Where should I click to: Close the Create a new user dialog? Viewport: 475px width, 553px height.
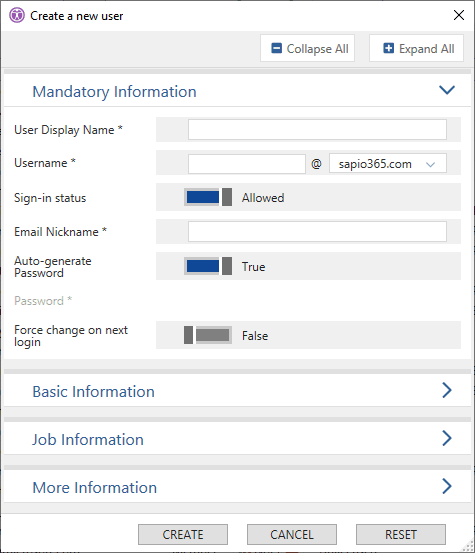click(x=459, y=15)
